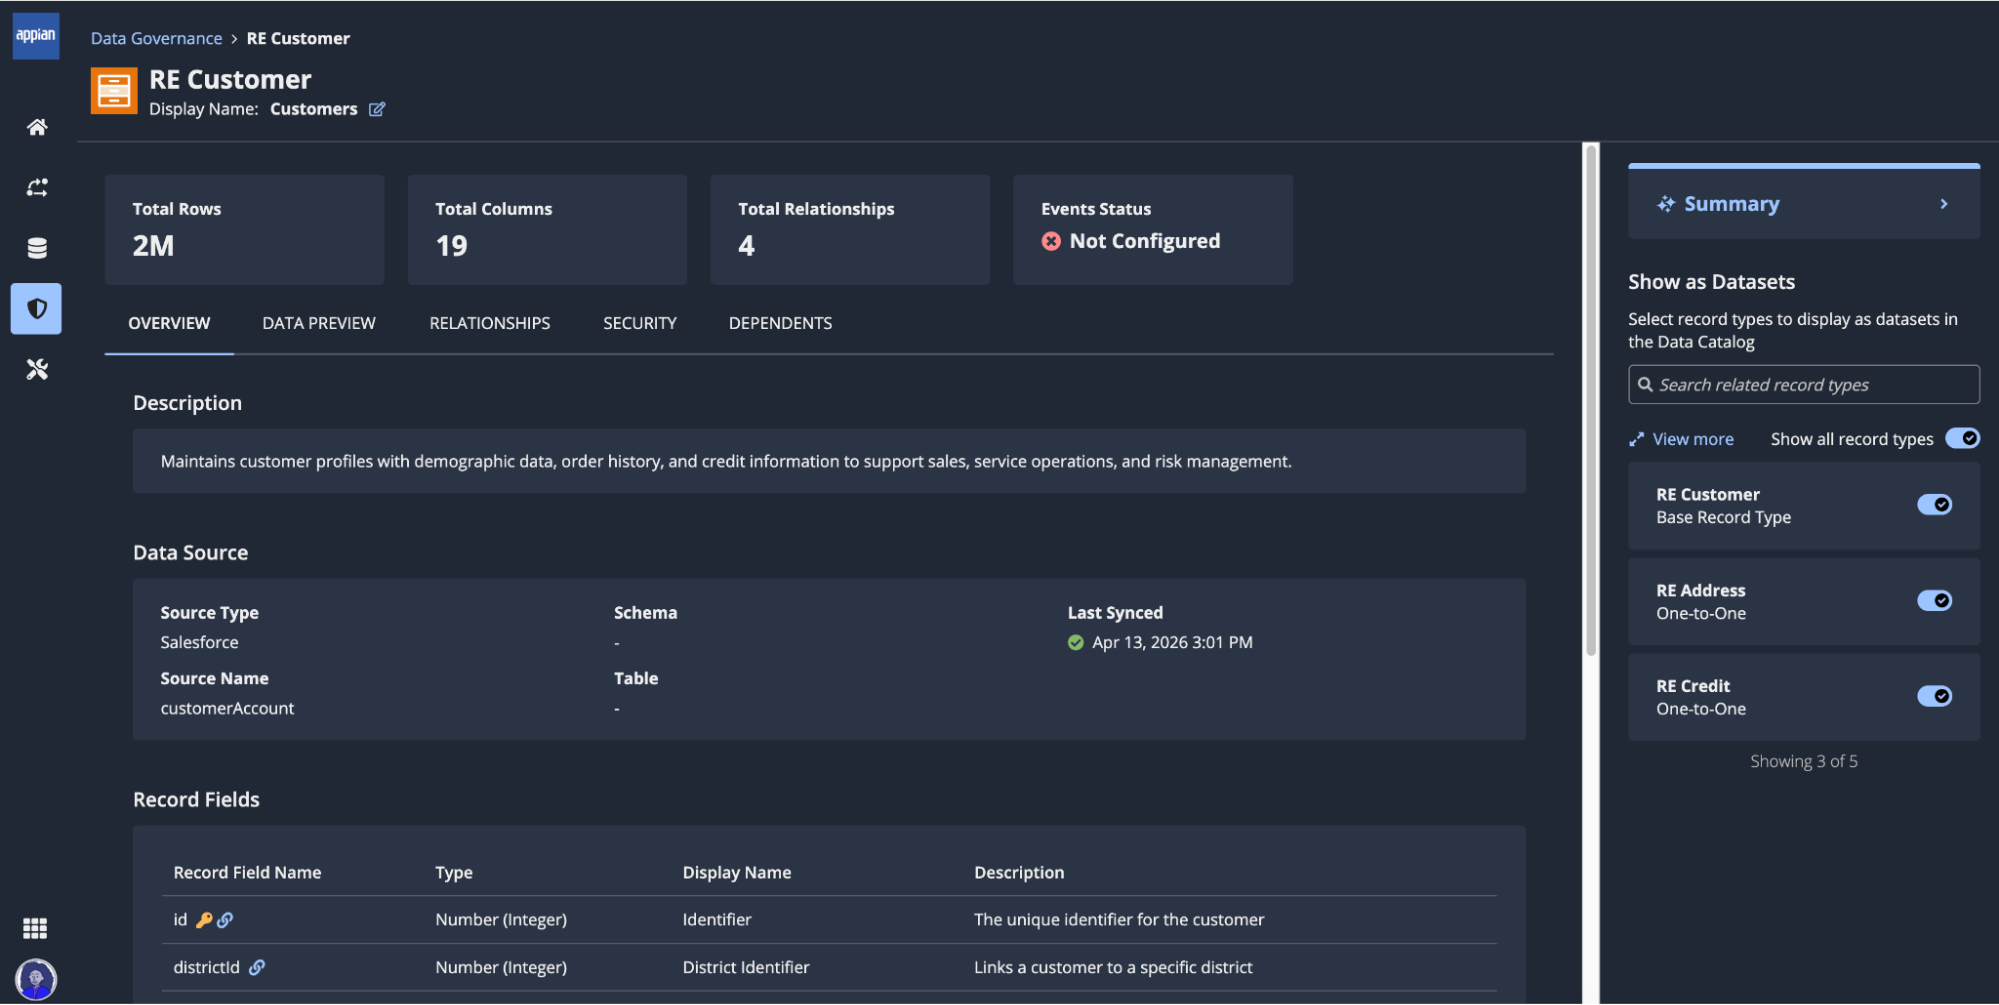The height and width of the screenshot is (1005, 1999).
Task: Click RE Customer in the breadcrumb
Action: click(298, 38)
